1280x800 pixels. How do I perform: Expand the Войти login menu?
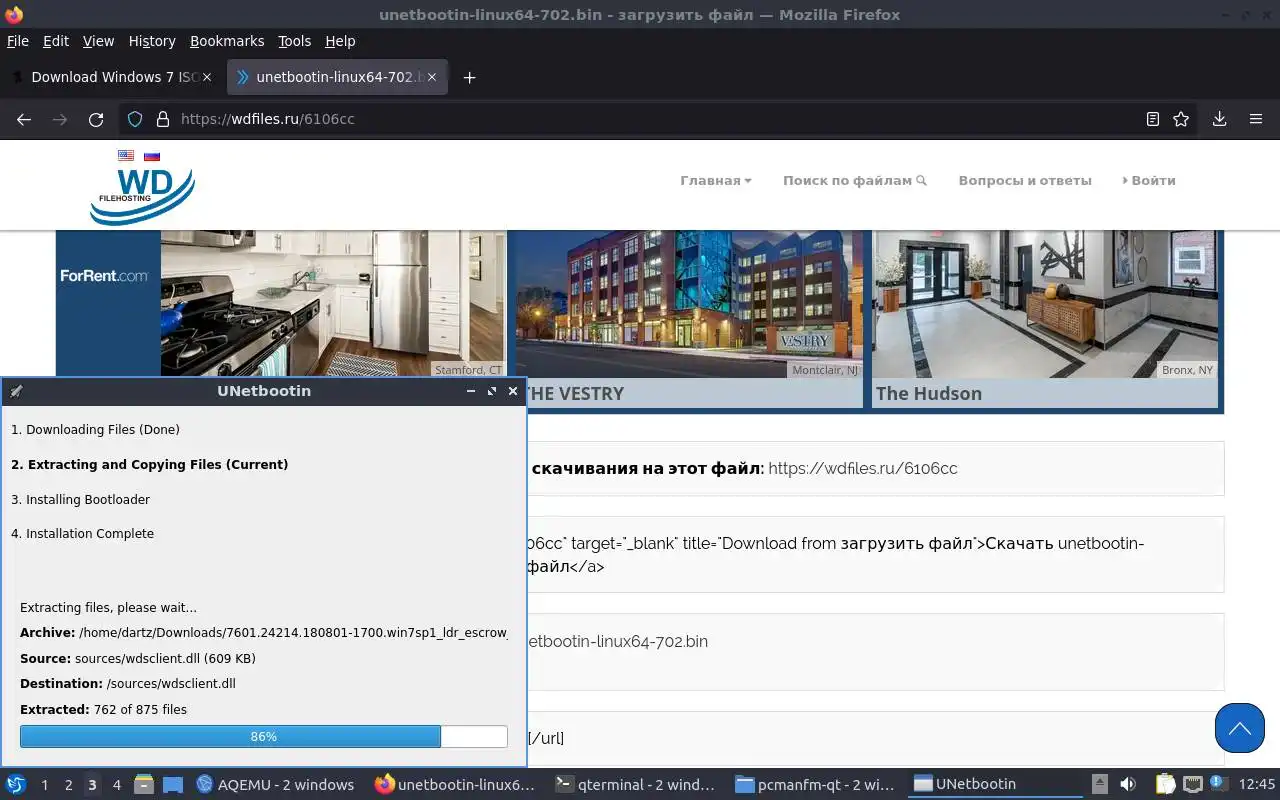[1149, 181]
